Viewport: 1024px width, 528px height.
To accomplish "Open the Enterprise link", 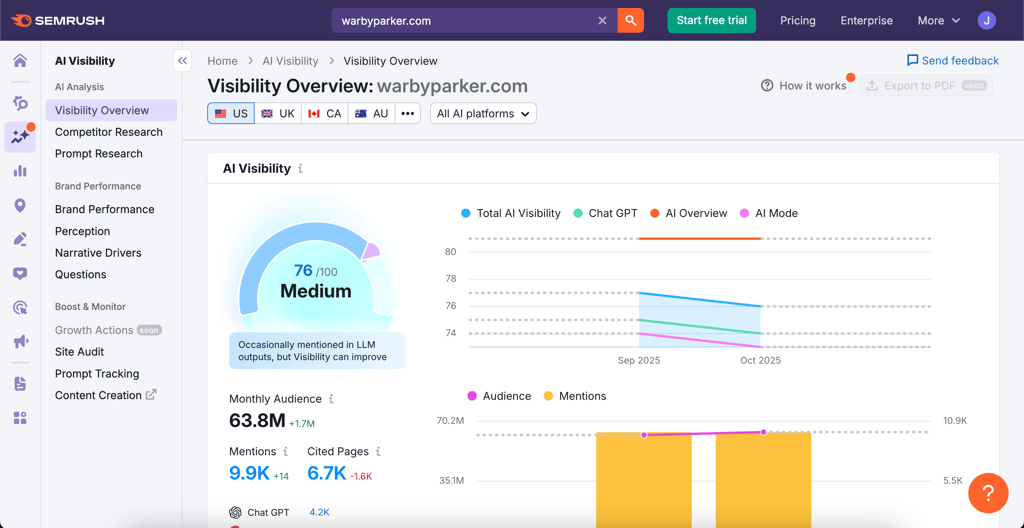I will [x=866, y=20].
